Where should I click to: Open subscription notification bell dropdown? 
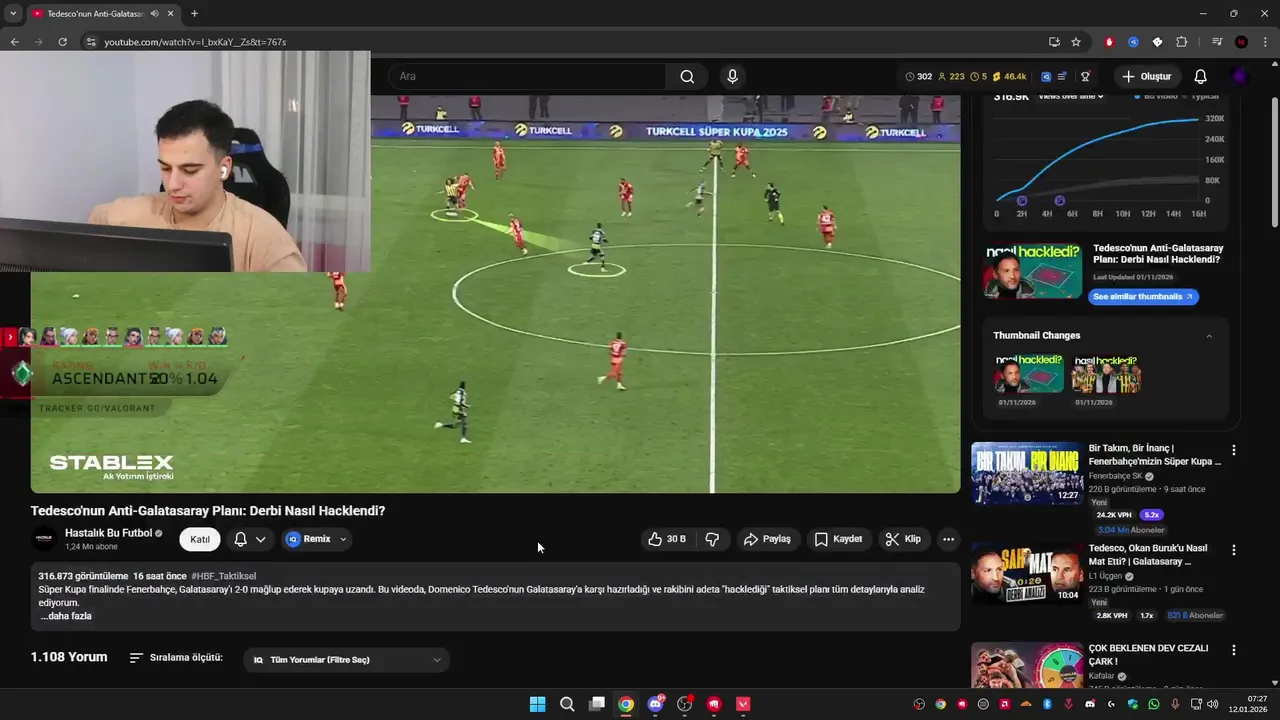250,539
